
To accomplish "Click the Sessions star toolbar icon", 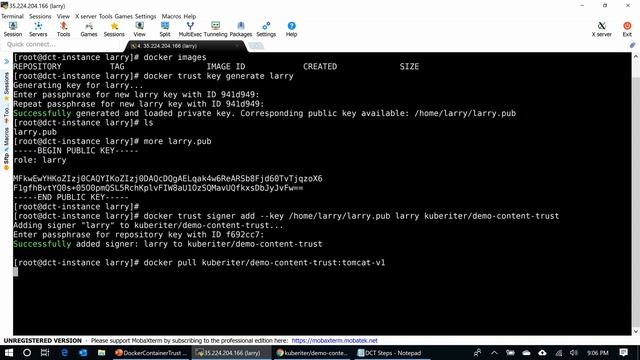I will pos(114,29).
